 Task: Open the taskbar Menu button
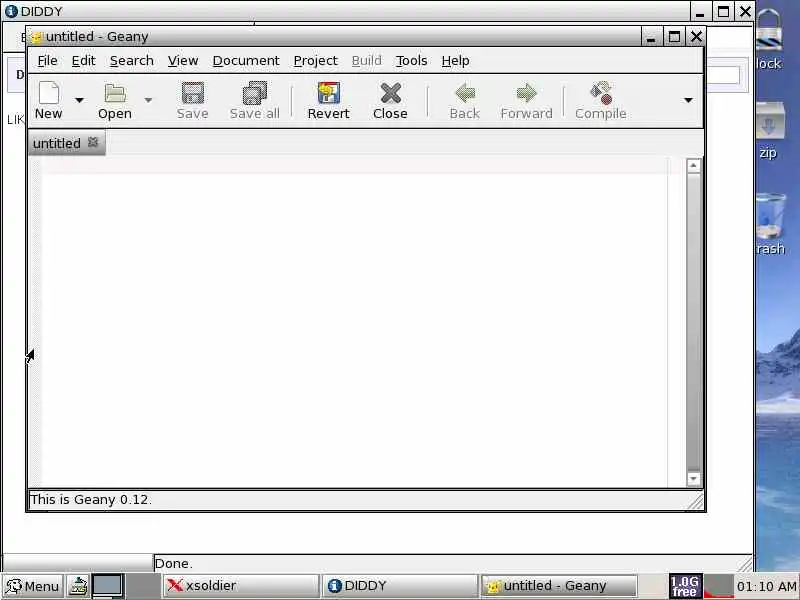click(33, 586)
